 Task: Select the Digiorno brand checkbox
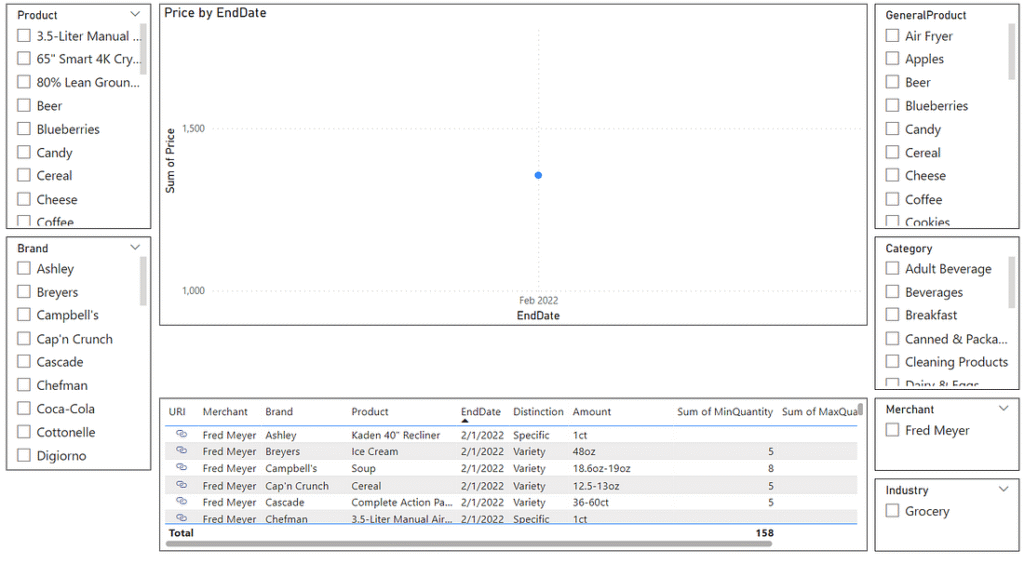24,455
